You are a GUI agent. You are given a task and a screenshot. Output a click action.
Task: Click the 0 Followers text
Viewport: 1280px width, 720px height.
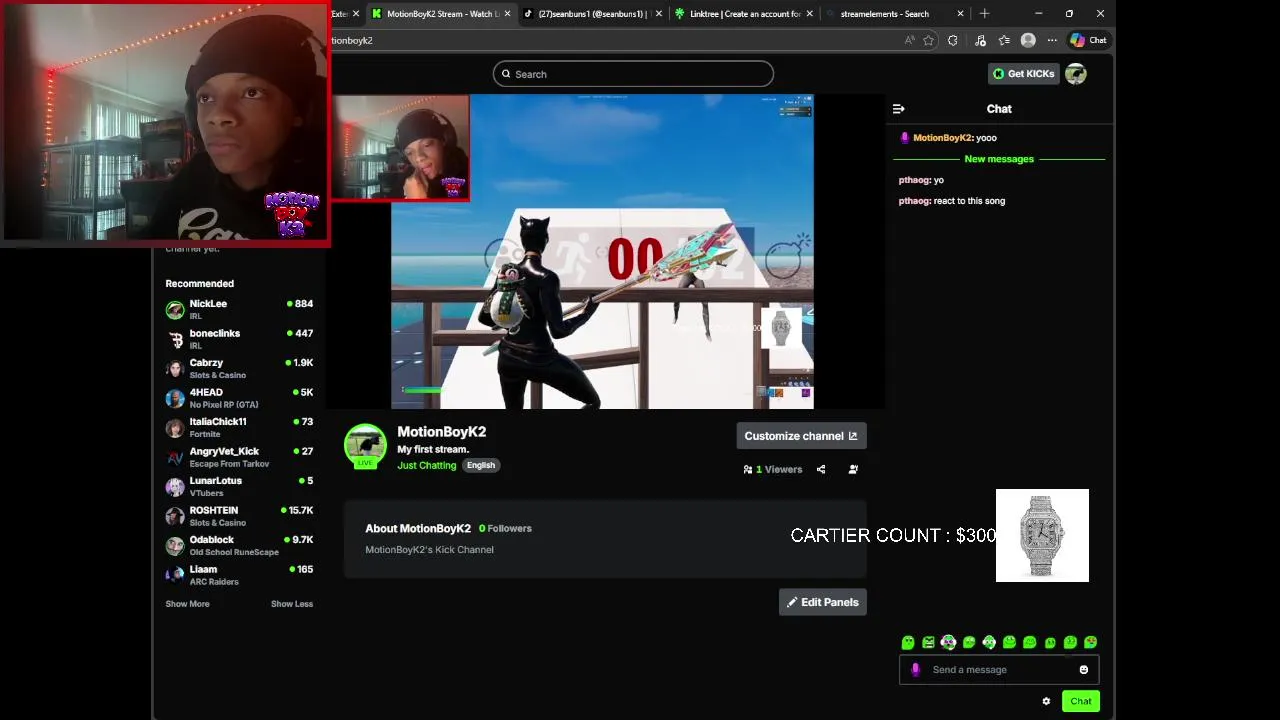pyautogui.click(x=505, y=528)
